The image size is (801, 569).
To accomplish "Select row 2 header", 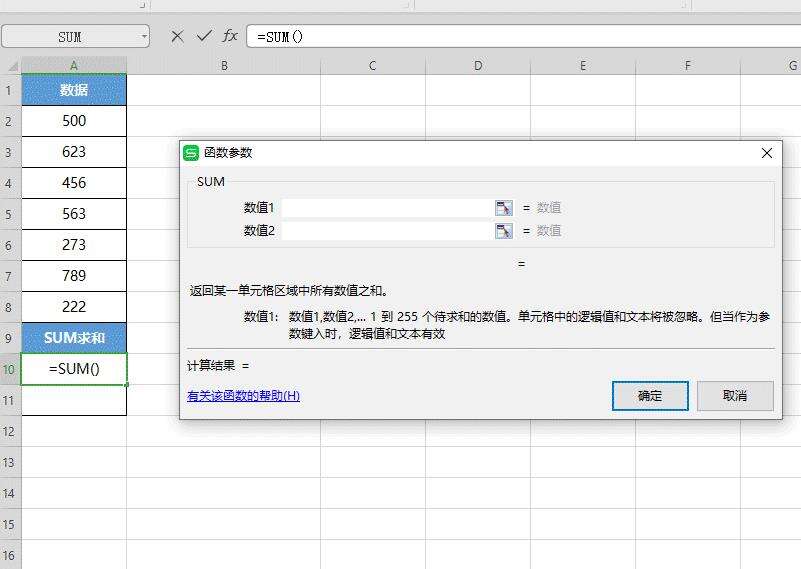I will point(10,122).
